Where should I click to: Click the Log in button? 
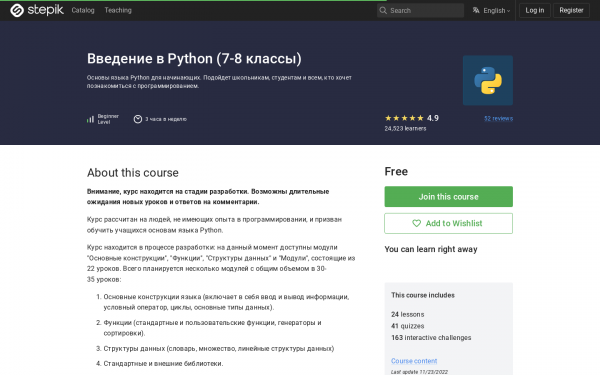(x=535, y=10)
